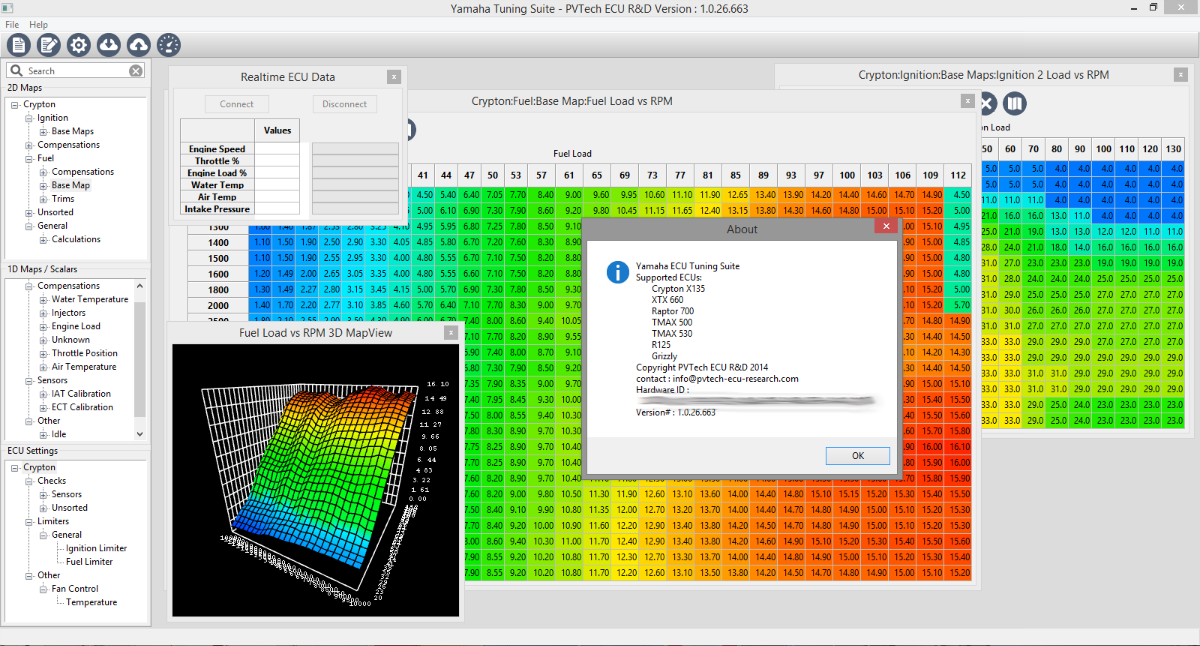Click the new document toolbar icon

click(x=19, y=44)
